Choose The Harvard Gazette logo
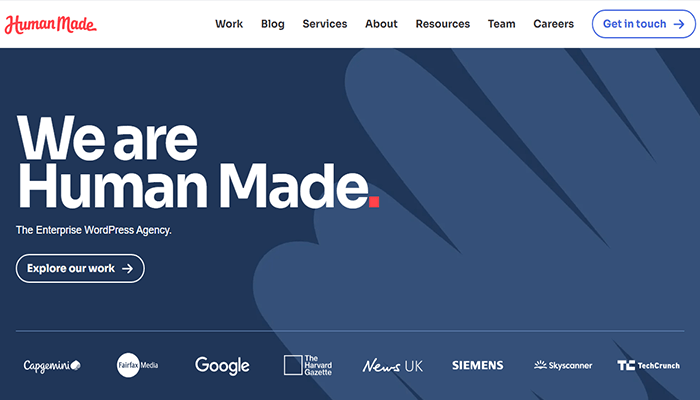This screenshot has width=700, height=400. click(x=307, y=365)
